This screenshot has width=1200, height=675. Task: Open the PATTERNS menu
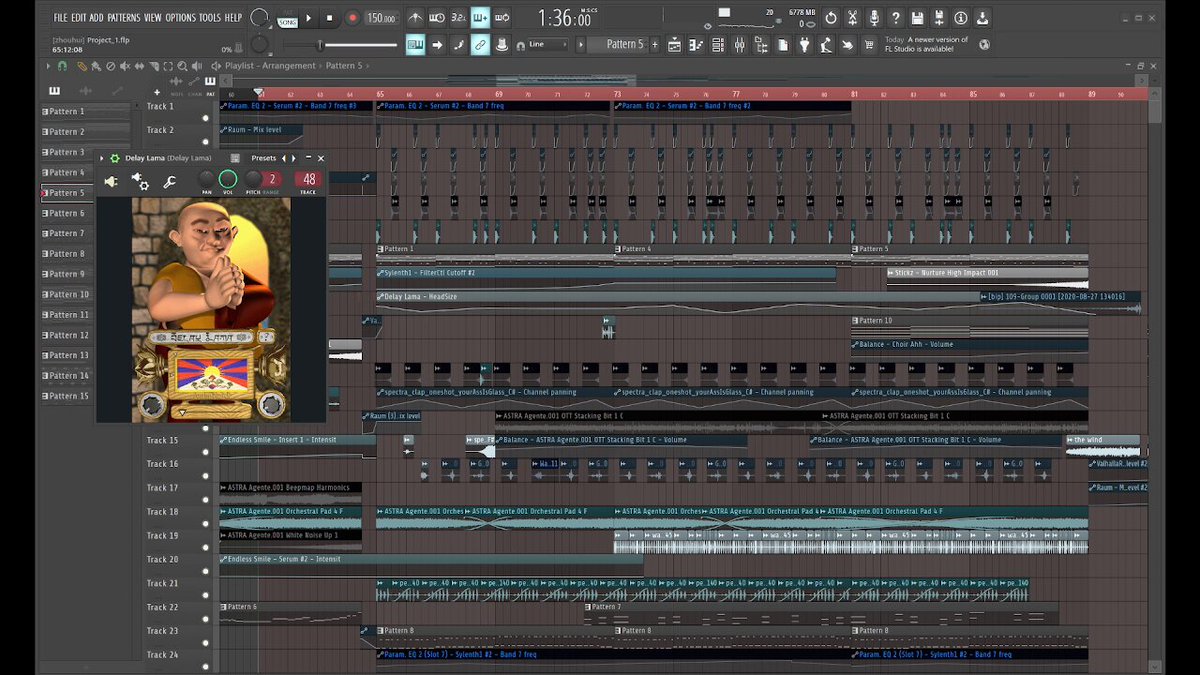(124, 18)
